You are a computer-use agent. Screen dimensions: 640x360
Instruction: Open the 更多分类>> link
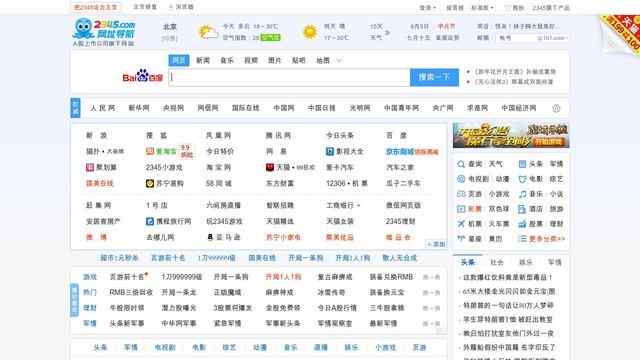[x=547, y=239]
